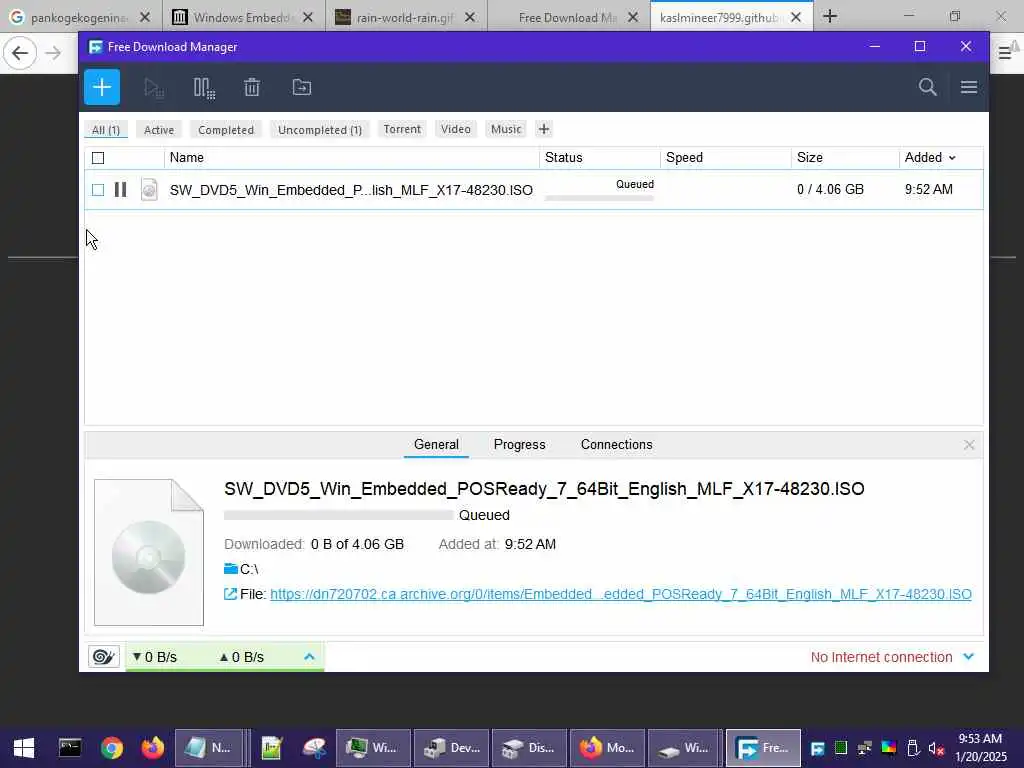
Task: Sort downloads by Status column
Action: [564, 157]
